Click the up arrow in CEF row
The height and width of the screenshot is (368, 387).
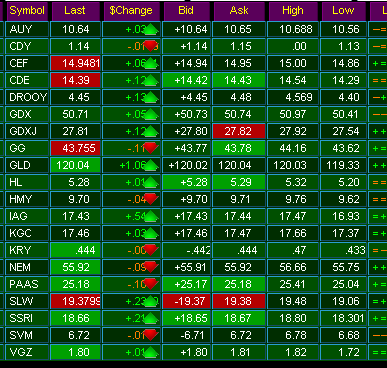151,64
